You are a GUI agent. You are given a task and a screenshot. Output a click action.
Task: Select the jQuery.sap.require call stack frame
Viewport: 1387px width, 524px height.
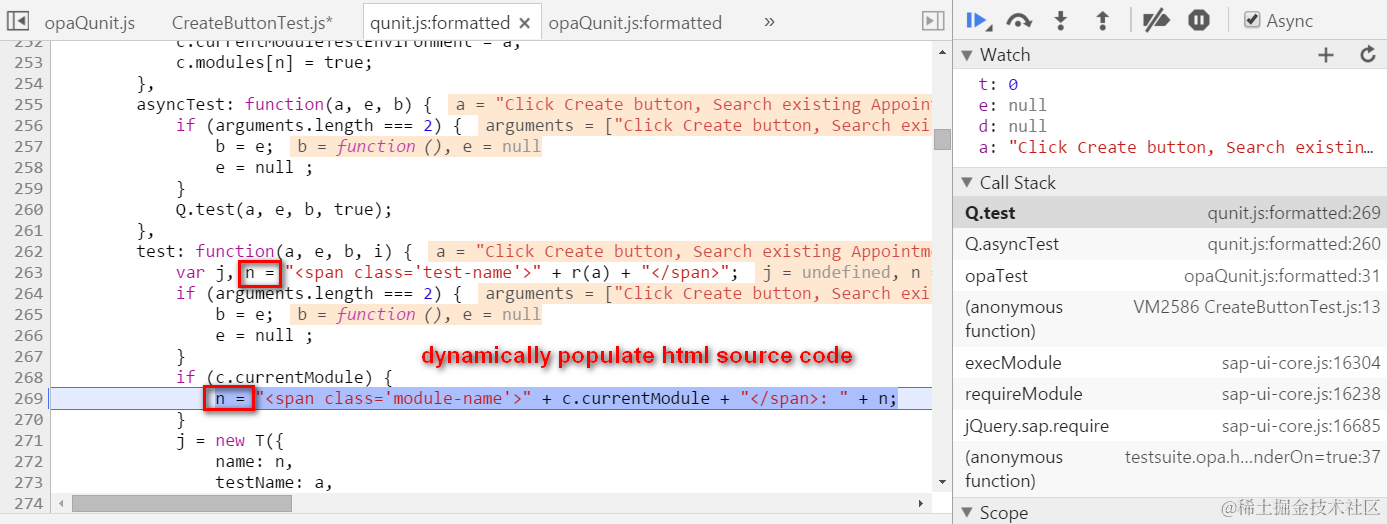[x=1170, y=426]
